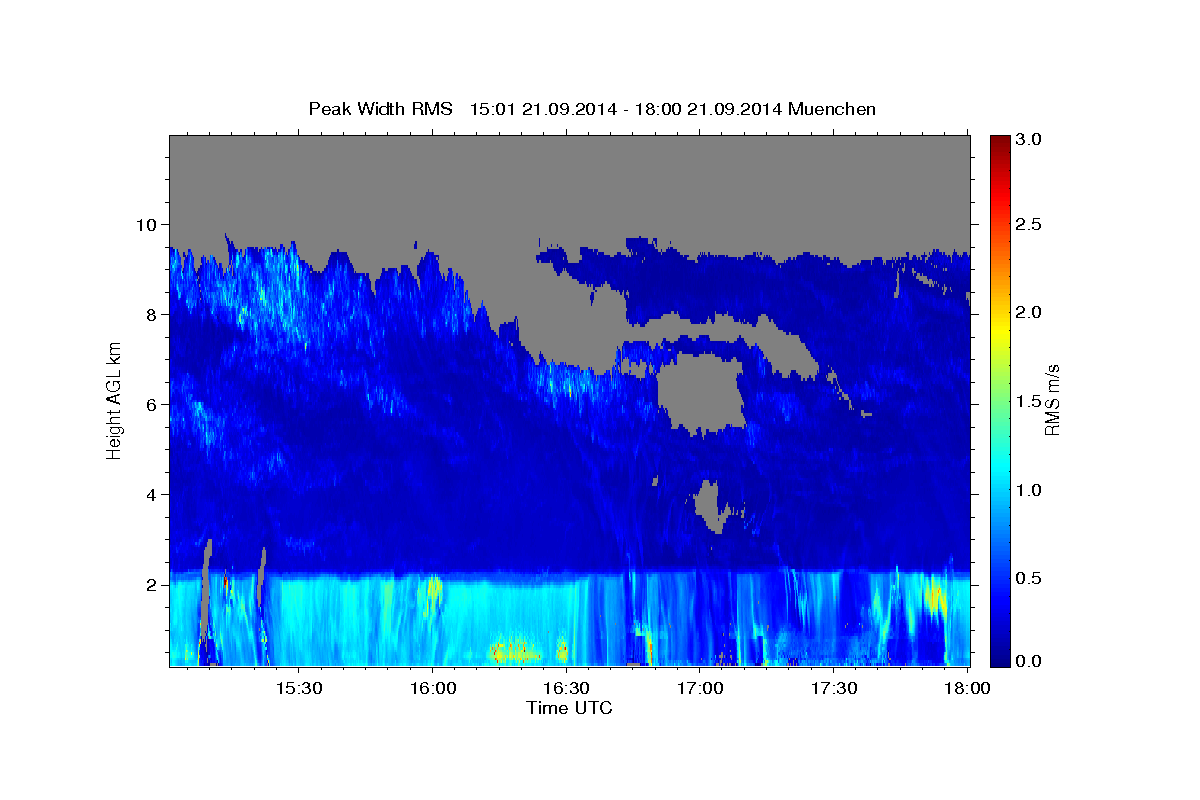This screenshot has height=800, width=1200.
Task: Click the 18:00 time tick label
Action: (x=966, y=688)
